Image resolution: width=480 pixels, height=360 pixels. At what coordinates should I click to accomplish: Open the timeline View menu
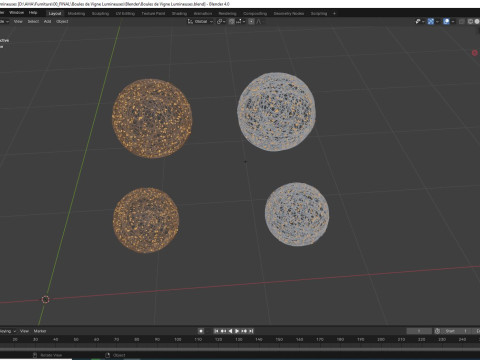point(24,331)
